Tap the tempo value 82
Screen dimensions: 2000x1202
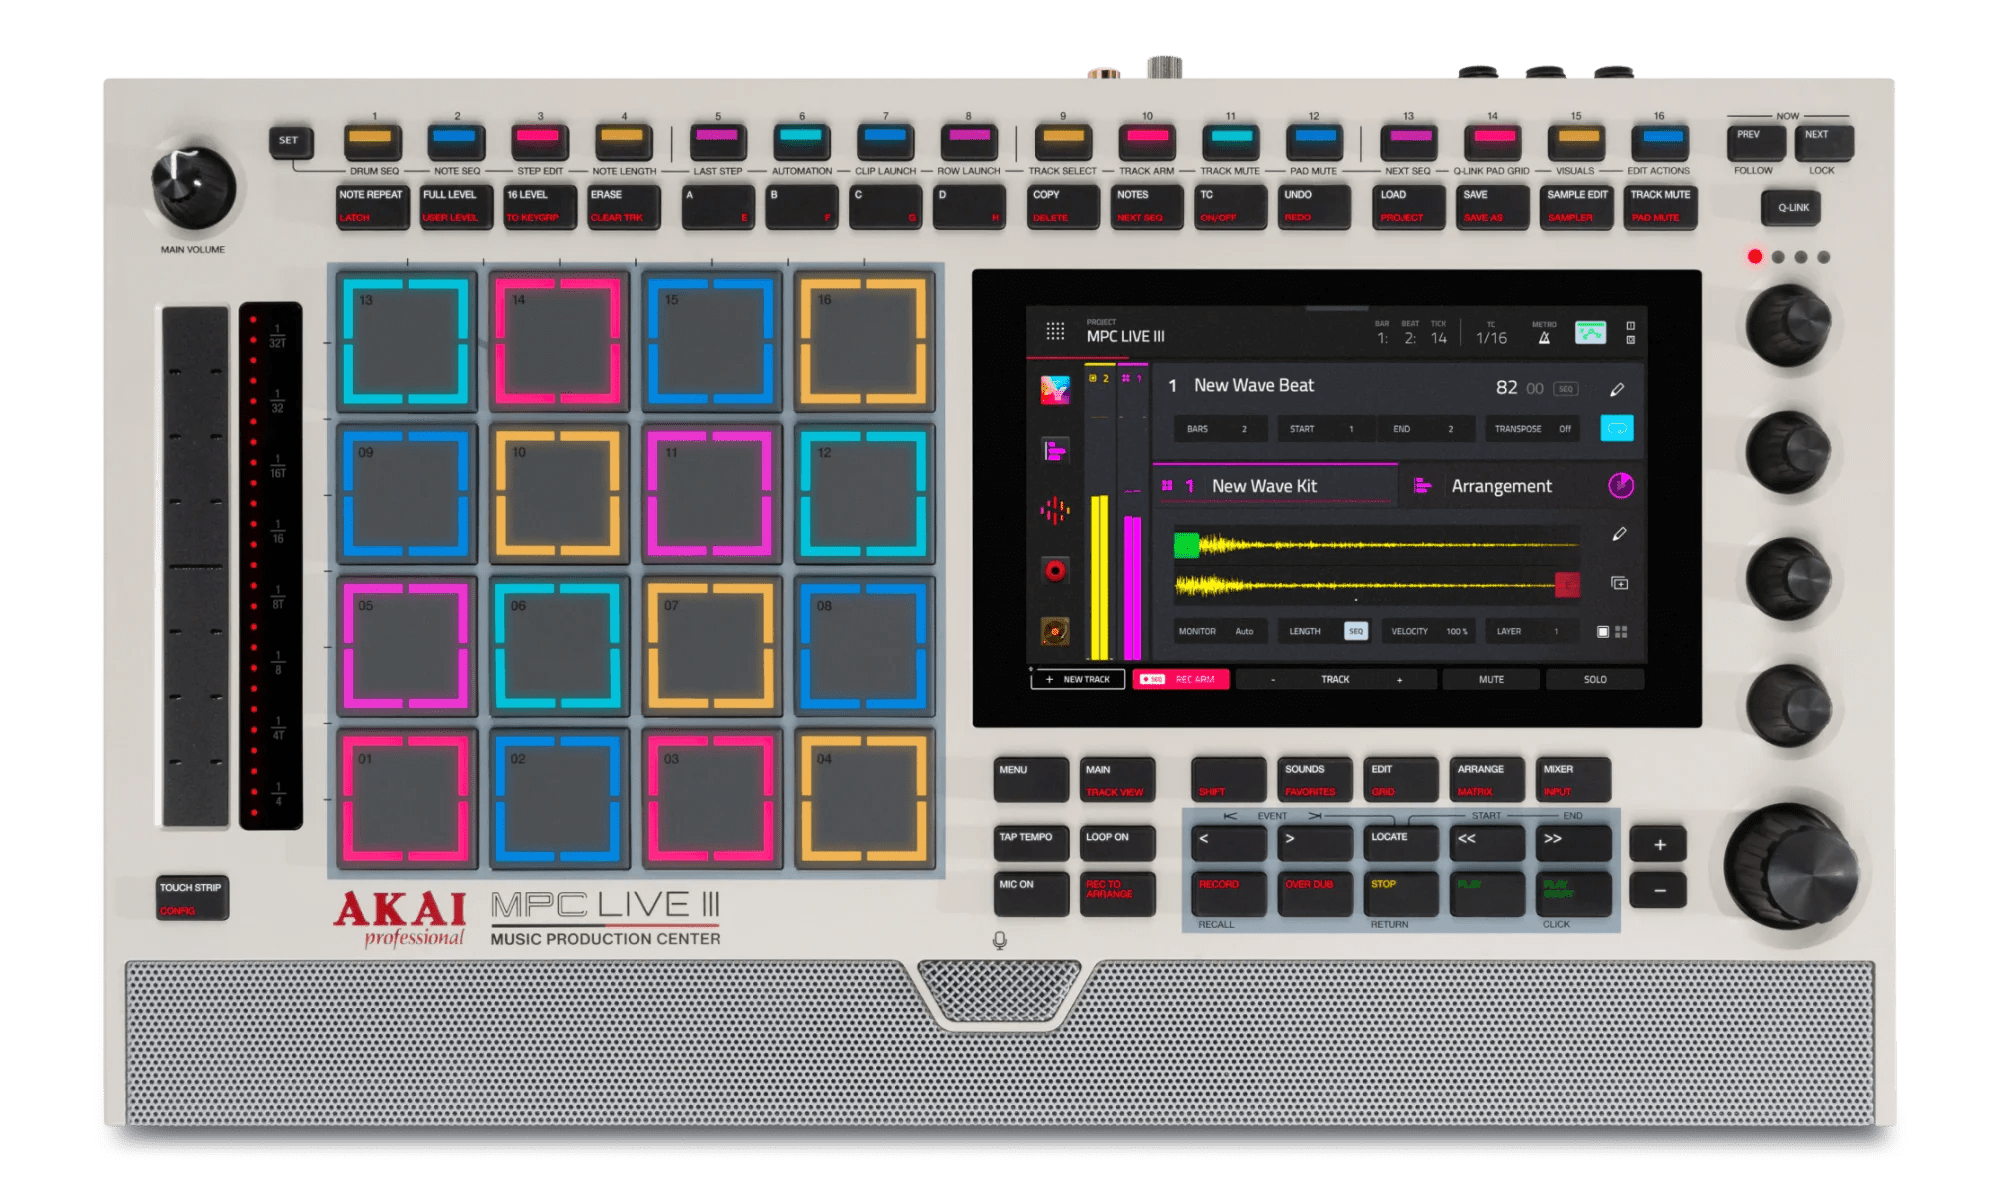(x=1507, y=387)
